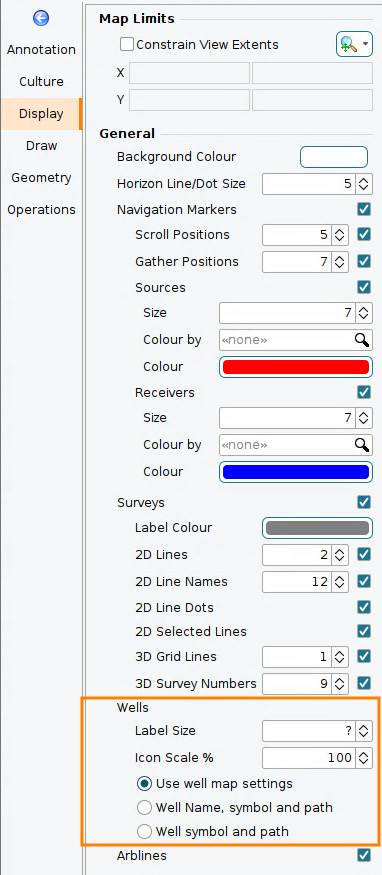
Task: Click the Horizon Line/Dot Size value field
Action: click(309, 184)
